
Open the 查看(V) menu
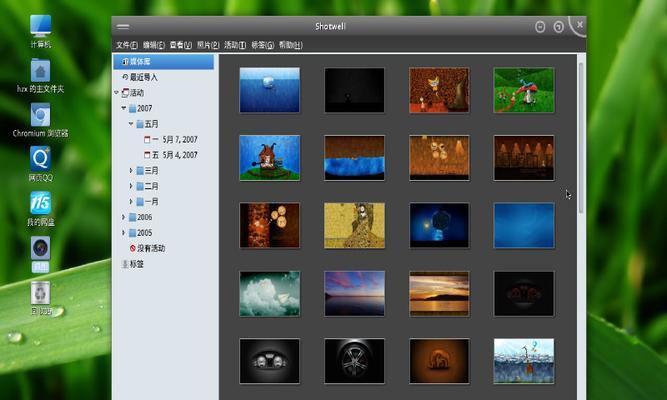point(181,45)
